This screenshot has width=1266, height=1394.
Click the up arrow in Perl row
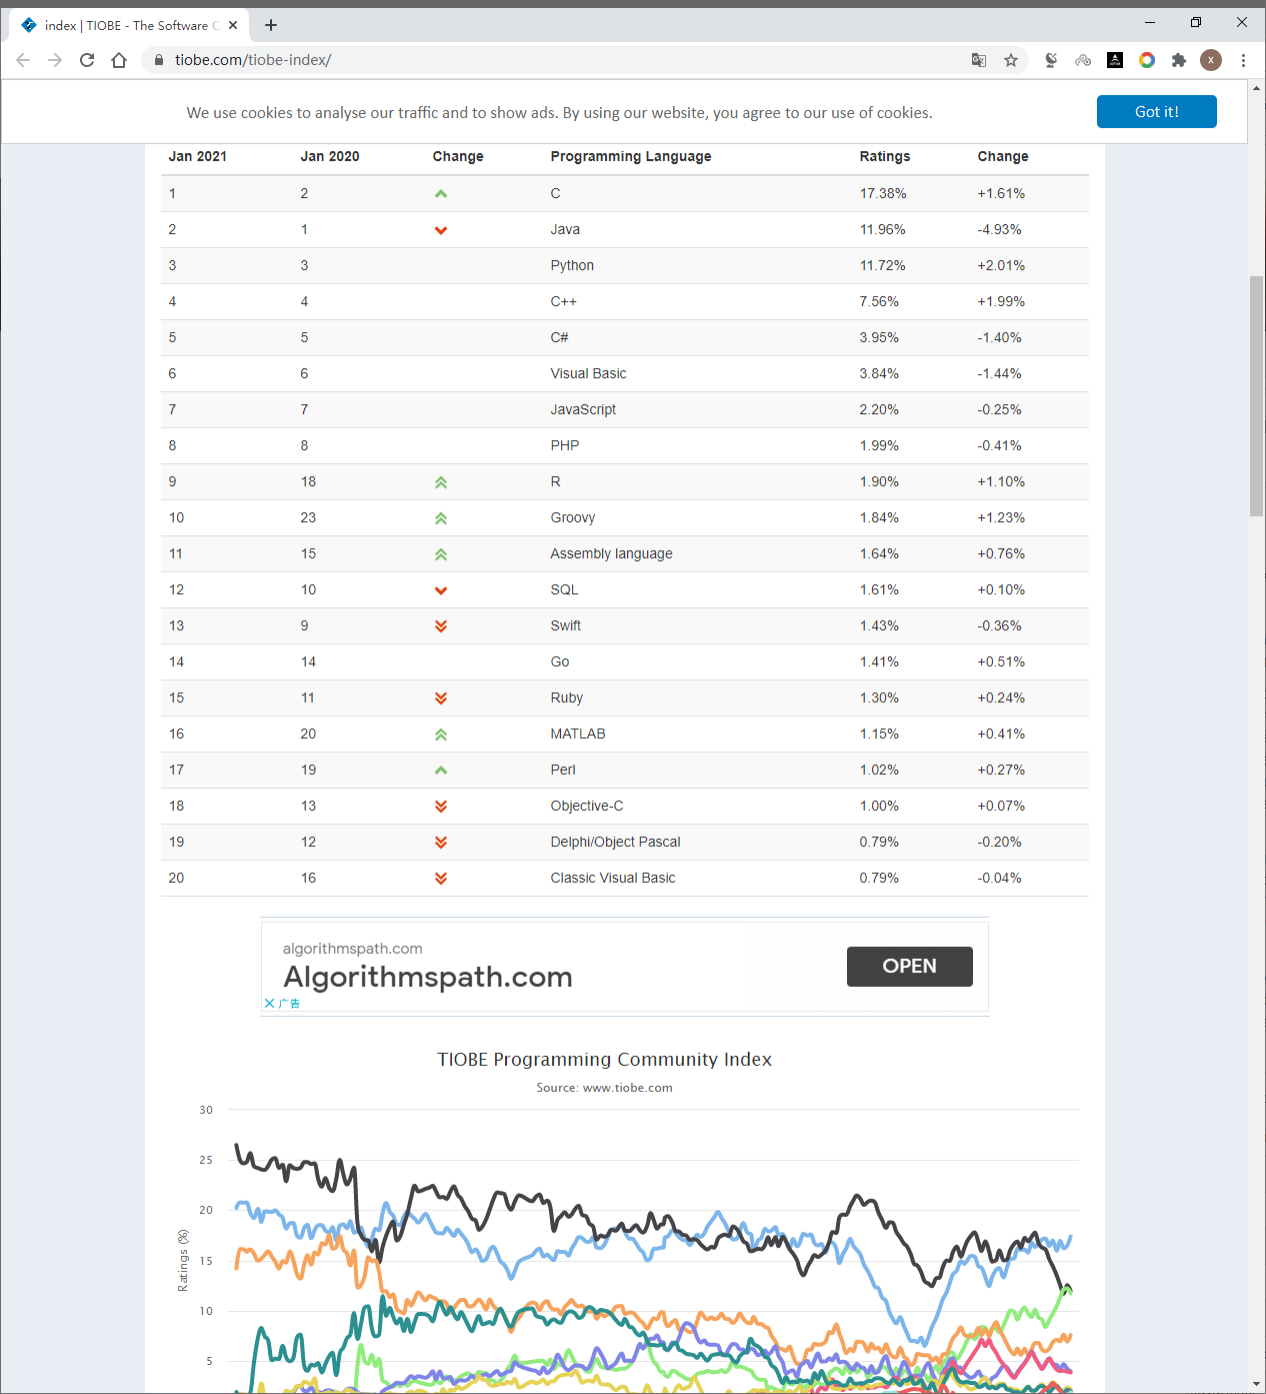pyautogui.click(x=441, y=770)
